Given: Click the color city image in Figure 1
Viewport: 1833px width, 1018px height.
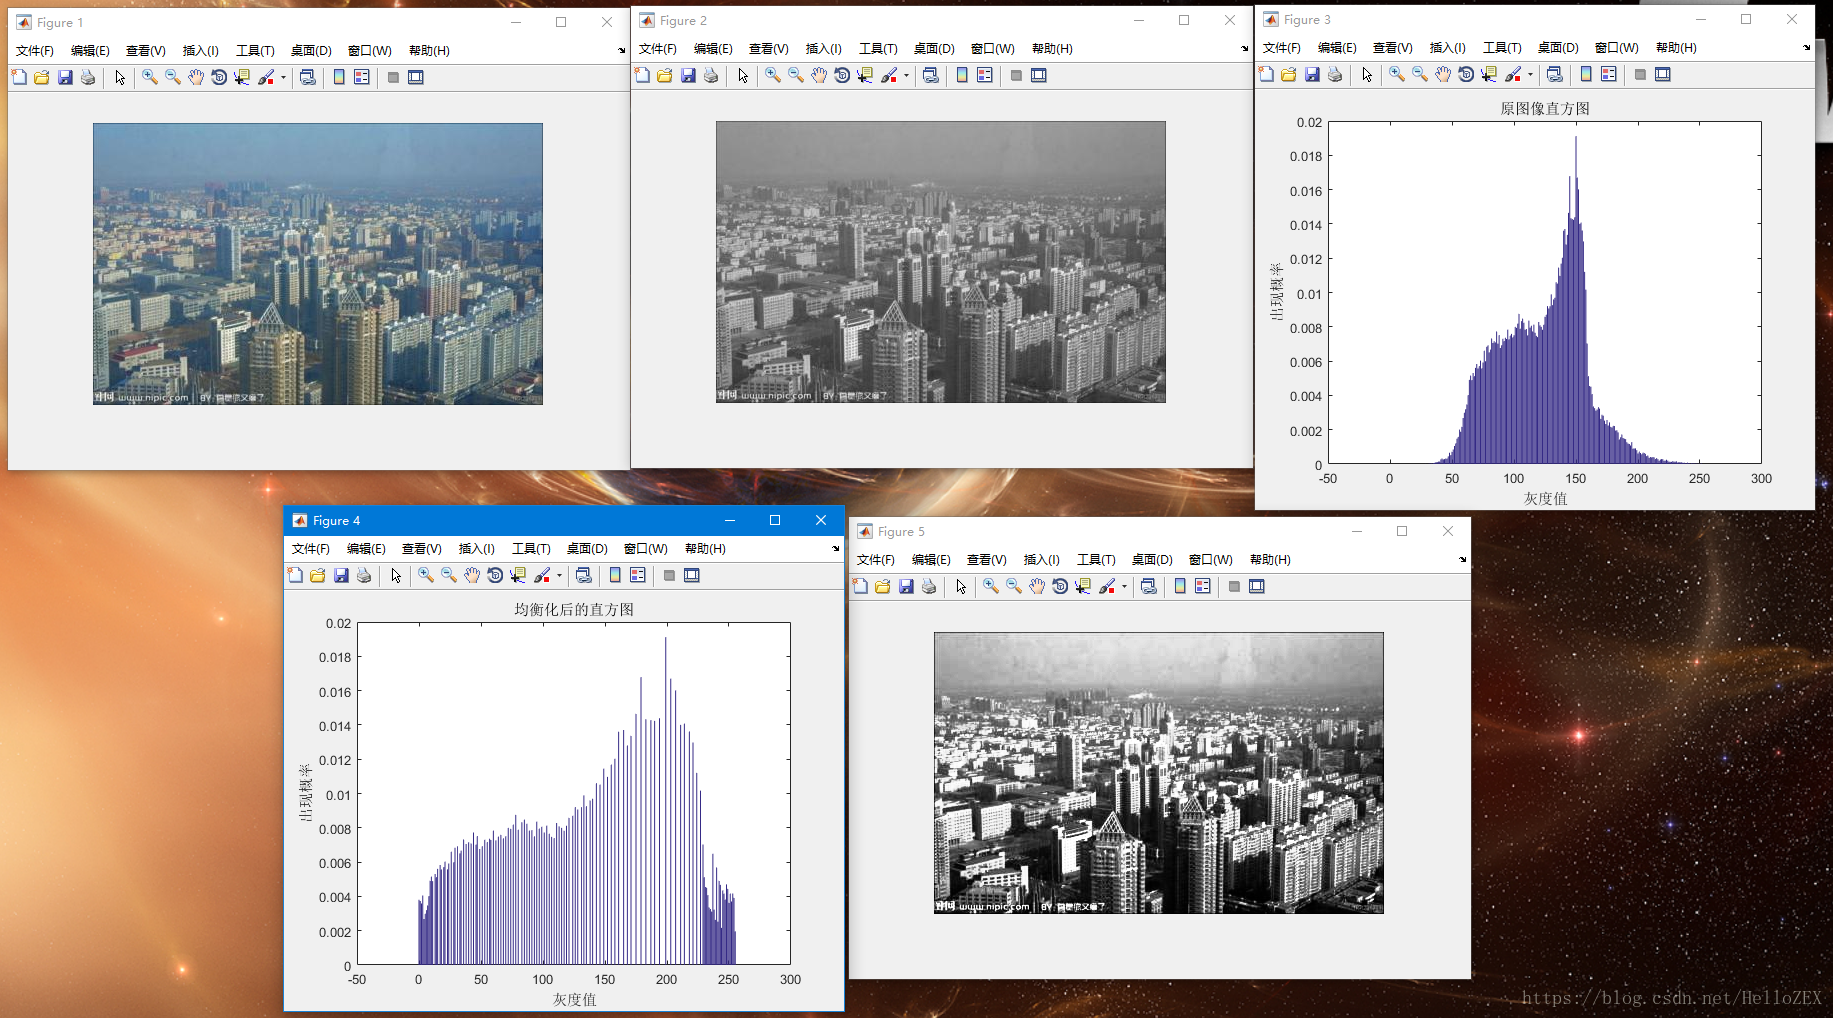Looking at the screenshot, I should pyautogui.click(x=318, y=264).
